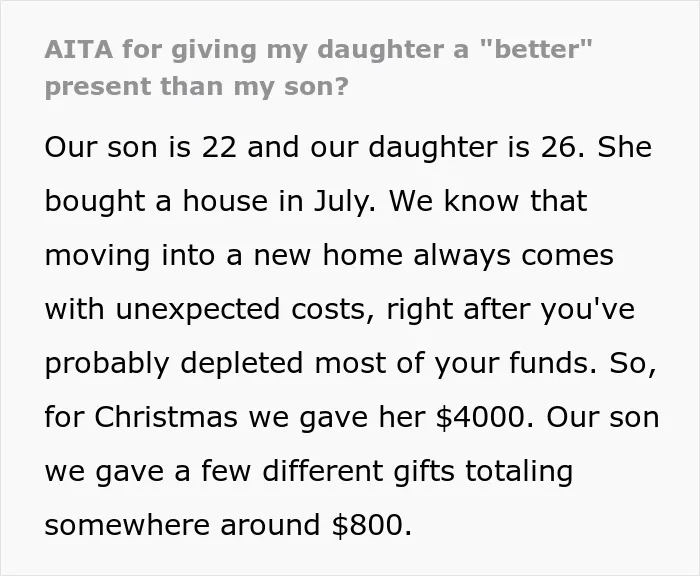The image size is (700, 576).
Task: Click the word "totaling" in the post
Action: tap(519, 473)
